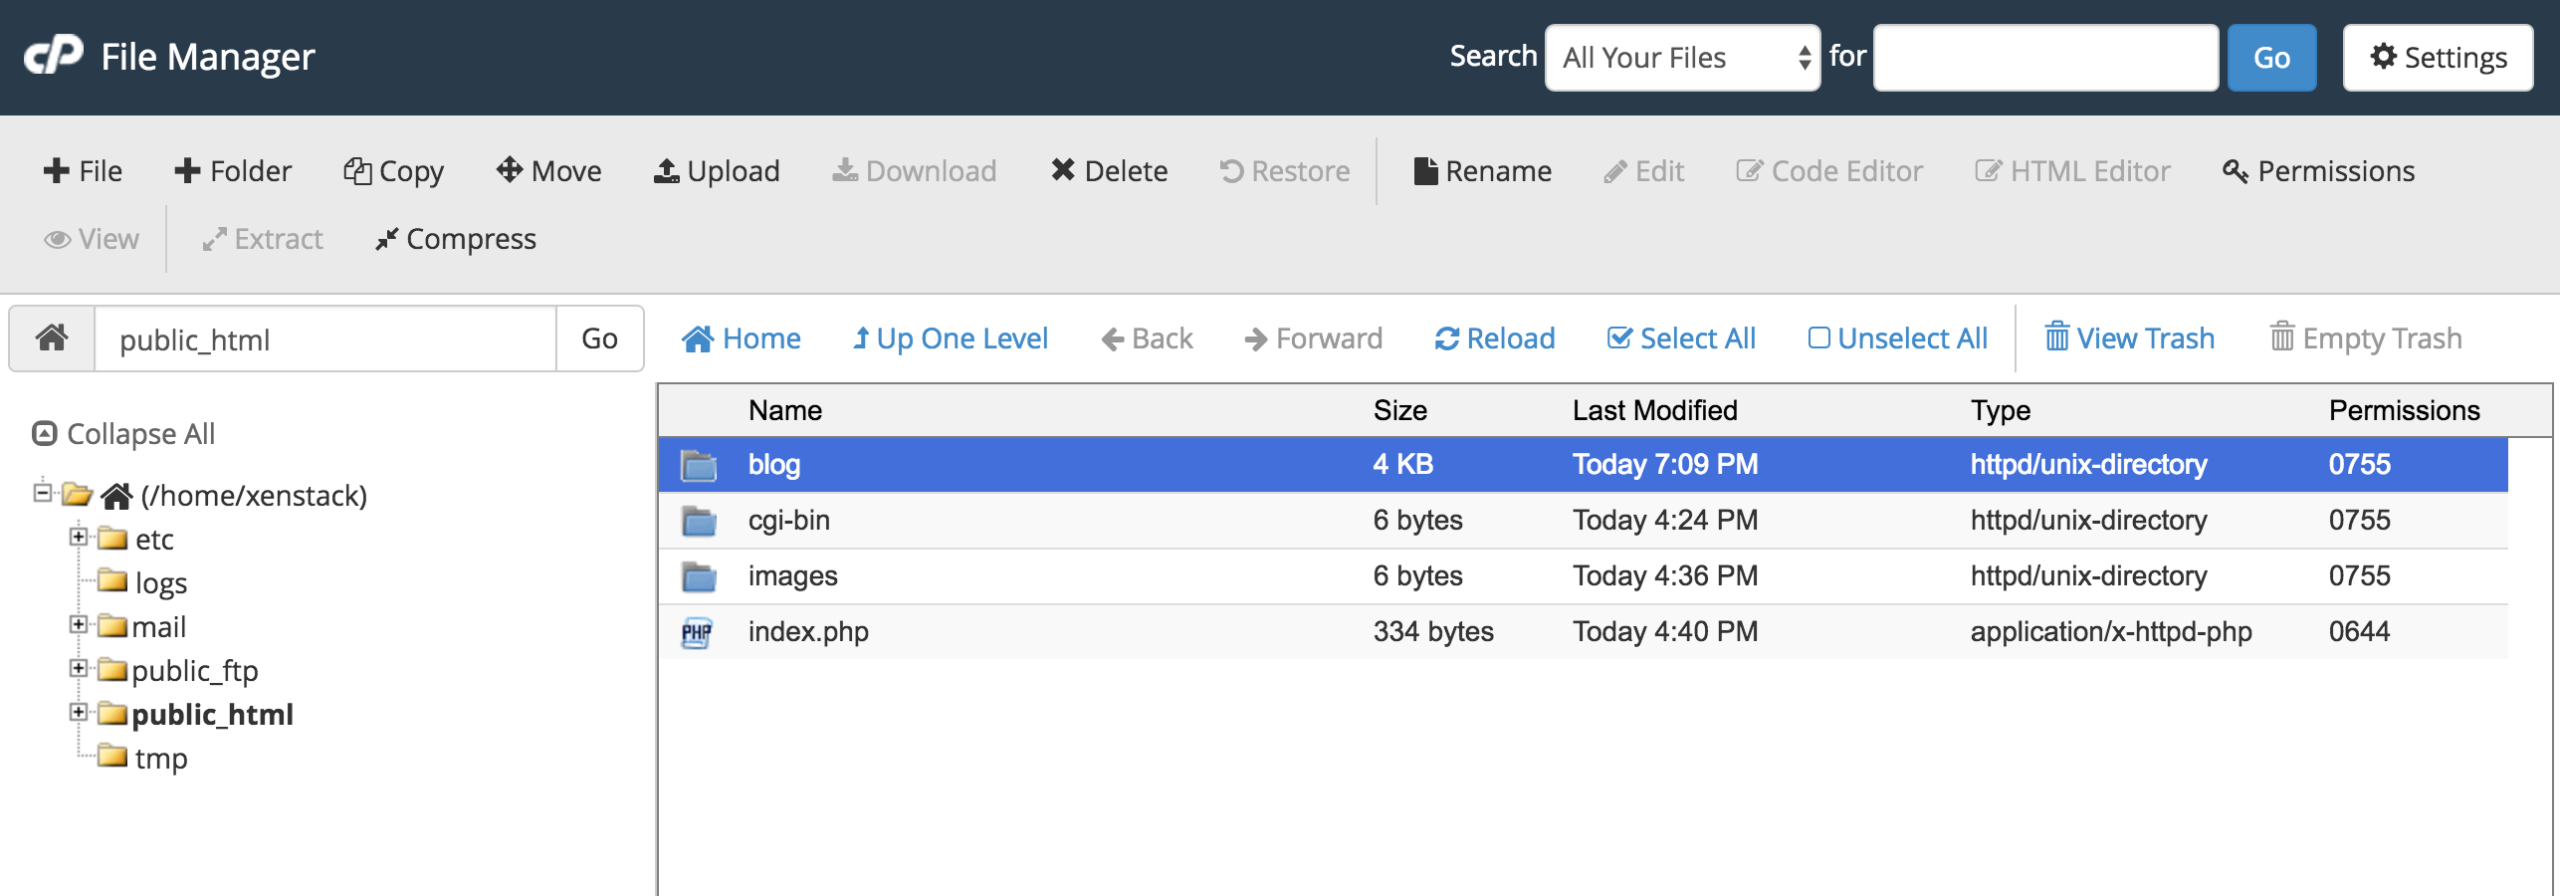The width and height of the screenshot is (2560, 896).
Task: Click Select All checkbox link
Action: click(x=1681, y=339)
